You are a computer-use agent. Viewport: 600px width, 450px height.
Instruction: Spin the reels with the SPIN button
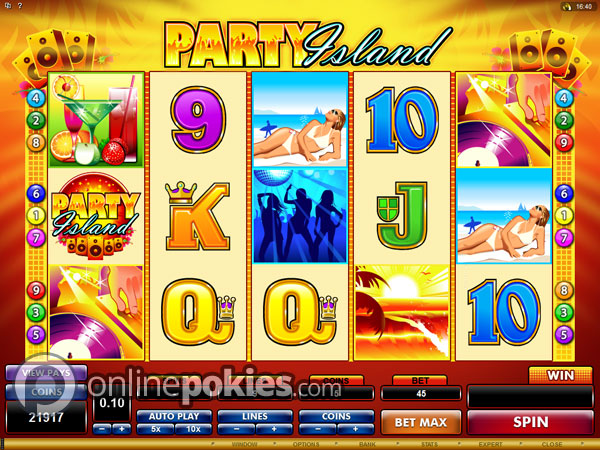pyautogui.click(x=530, y=422)
